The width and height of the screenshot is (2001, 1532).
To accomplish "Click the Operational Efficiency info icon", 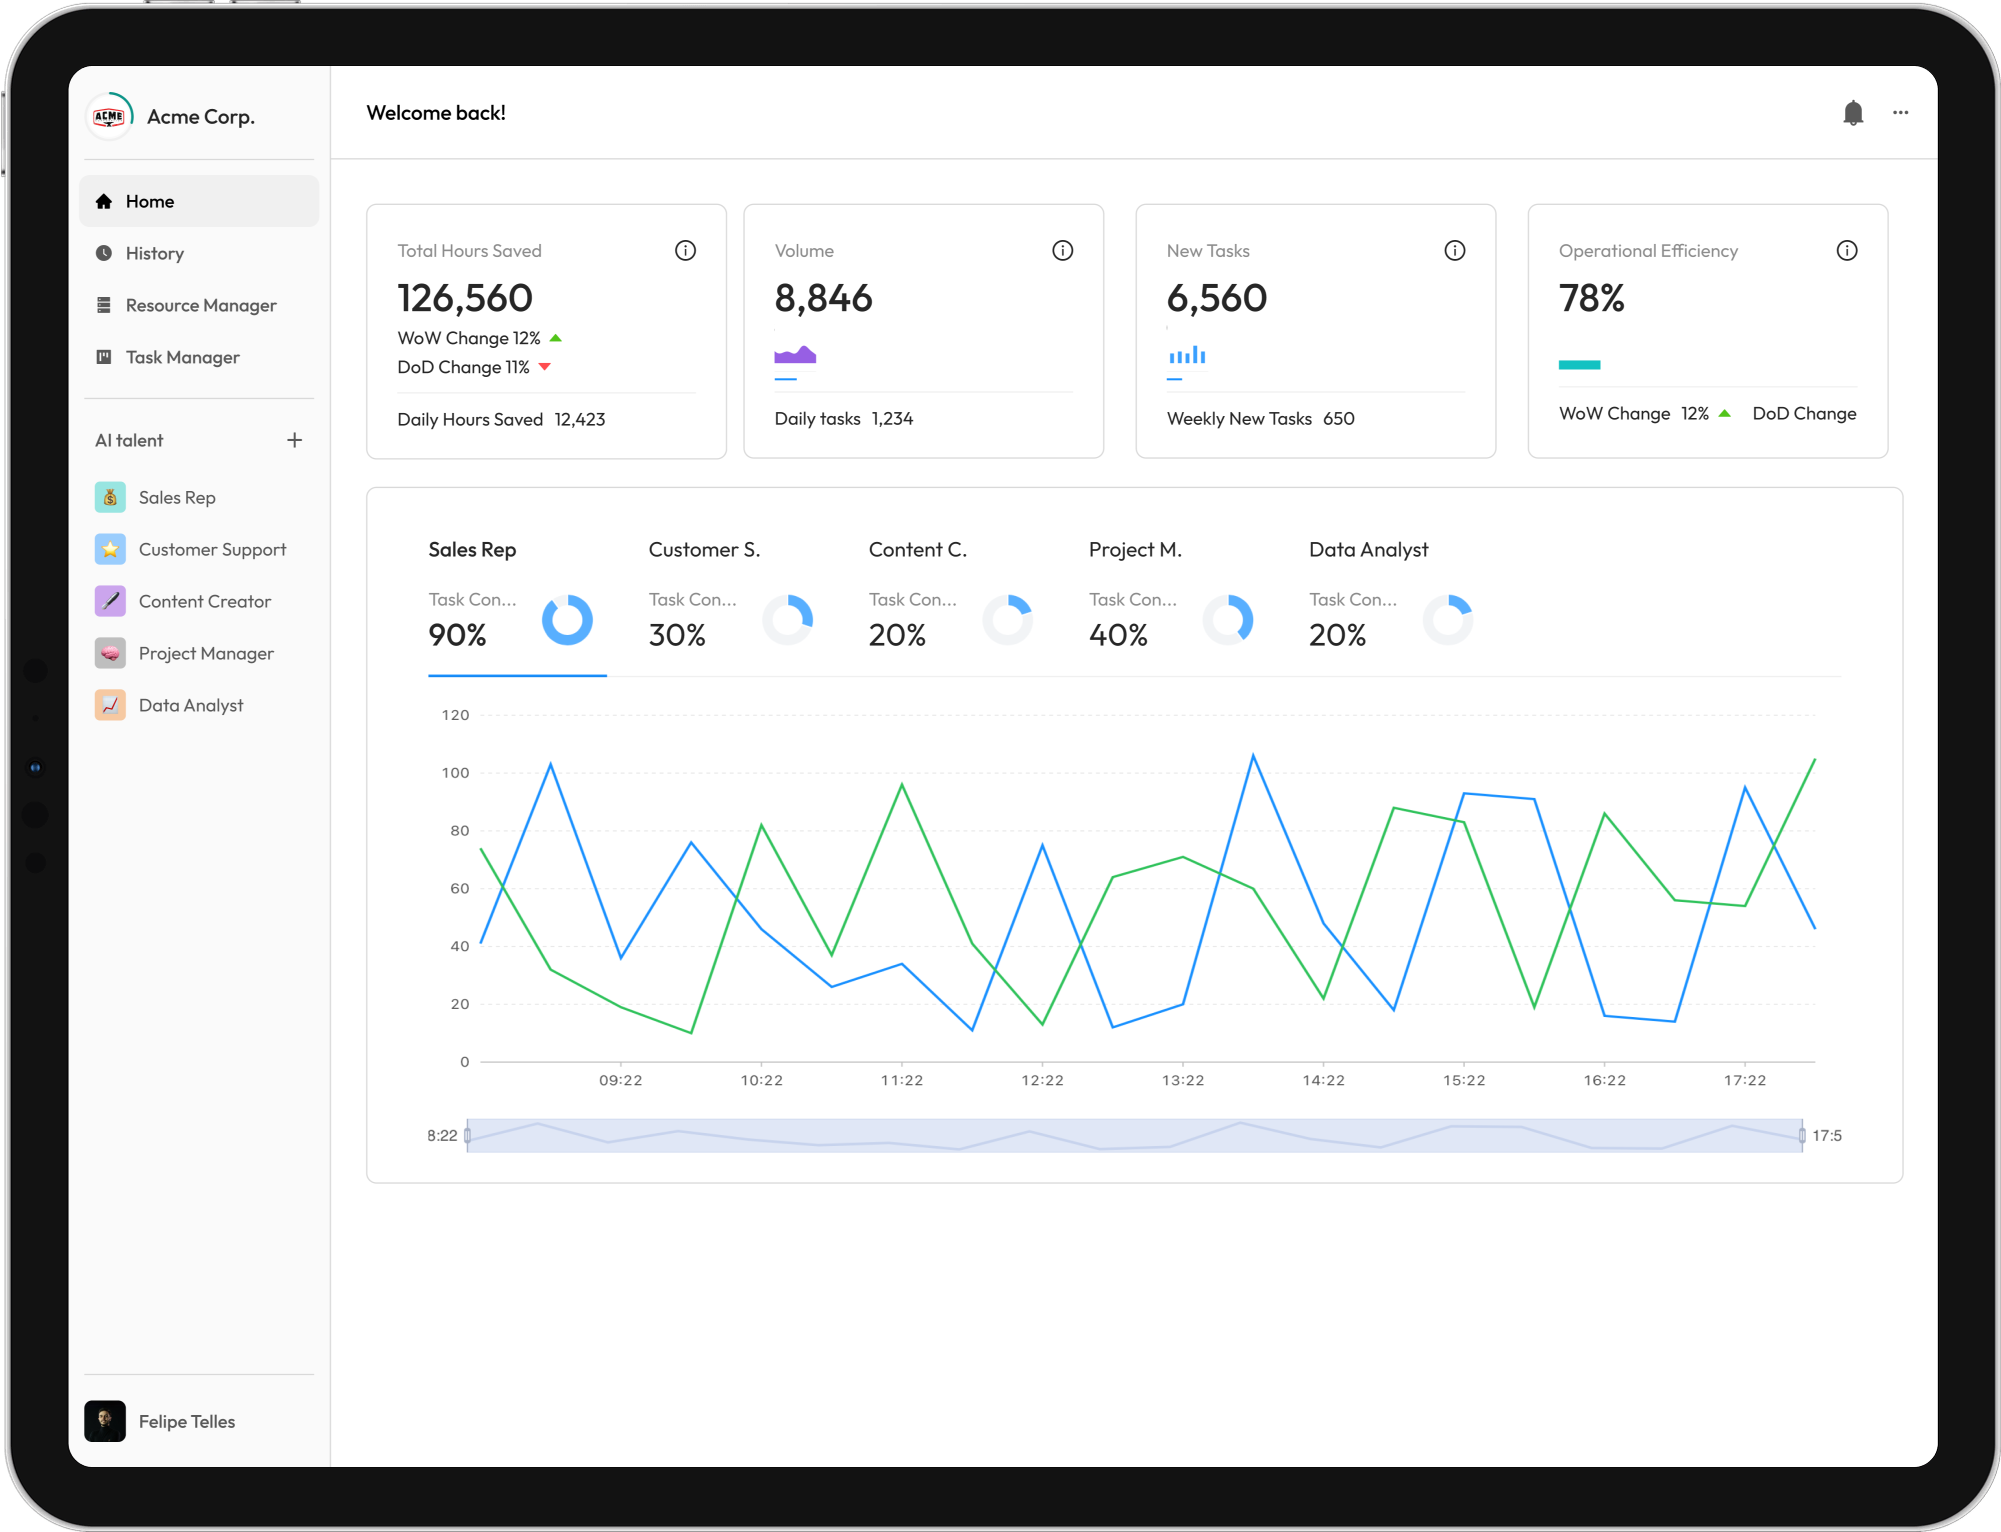I will tap(1846, 251).
